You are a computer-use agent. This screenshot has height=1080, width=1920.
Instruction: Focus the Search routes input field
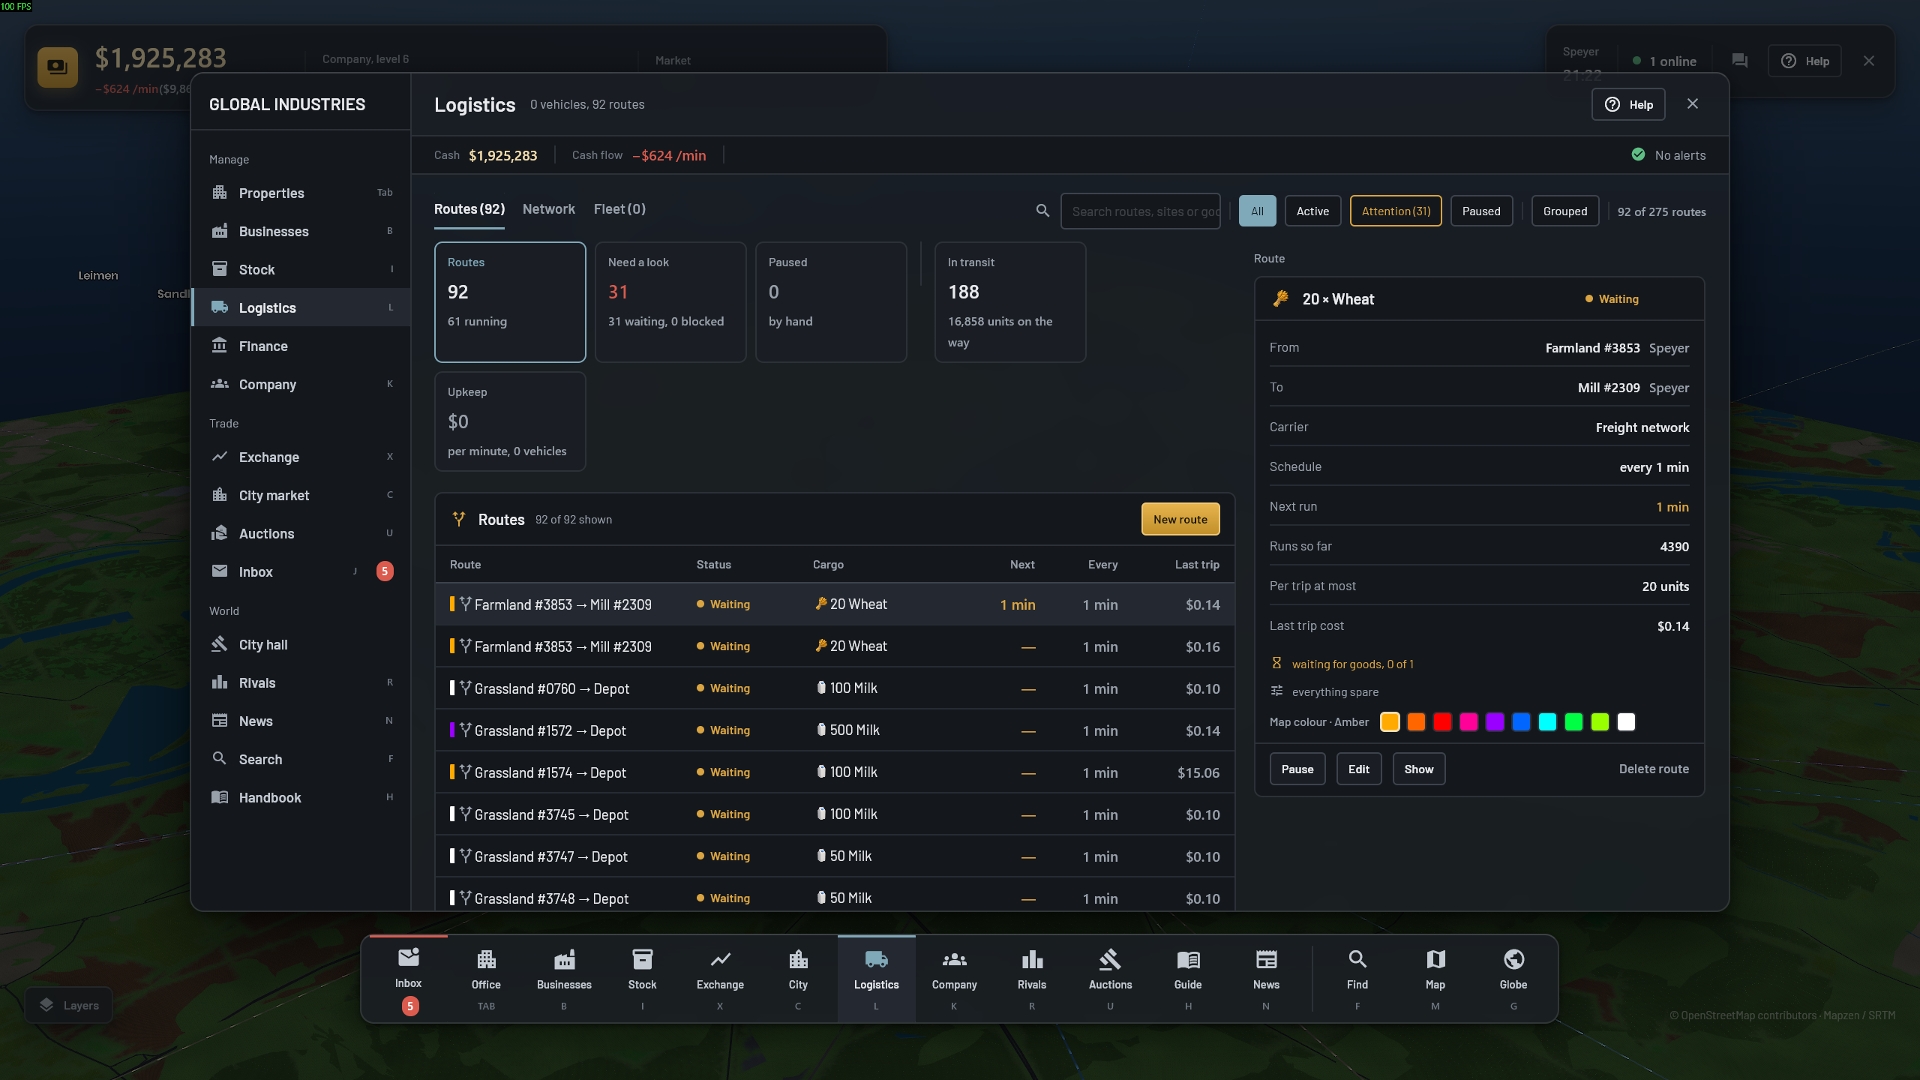click(1141, 211)
